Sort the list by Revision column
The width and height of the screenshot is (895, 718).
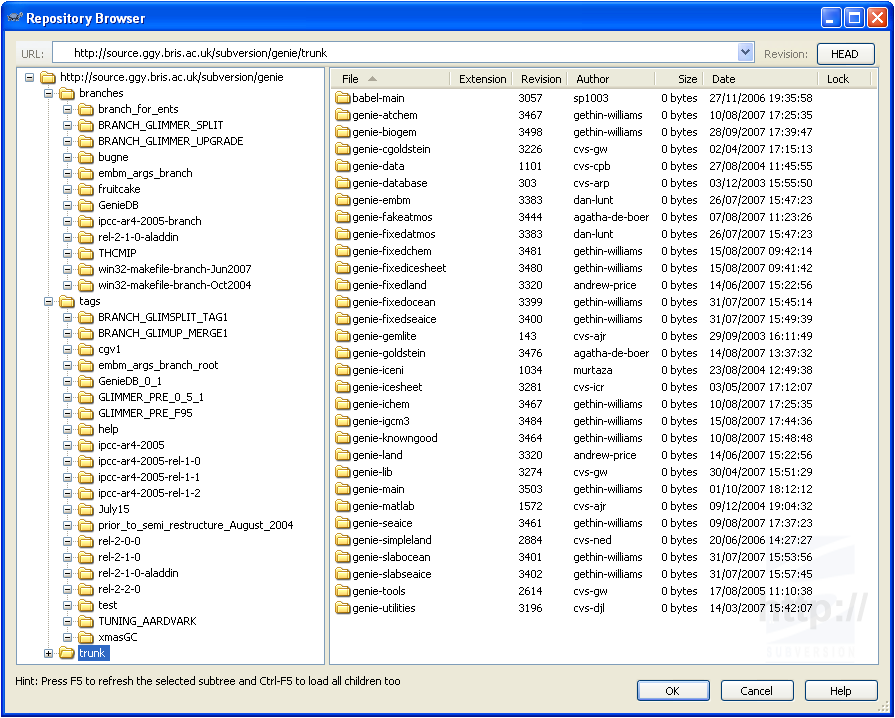pos(541,79)
